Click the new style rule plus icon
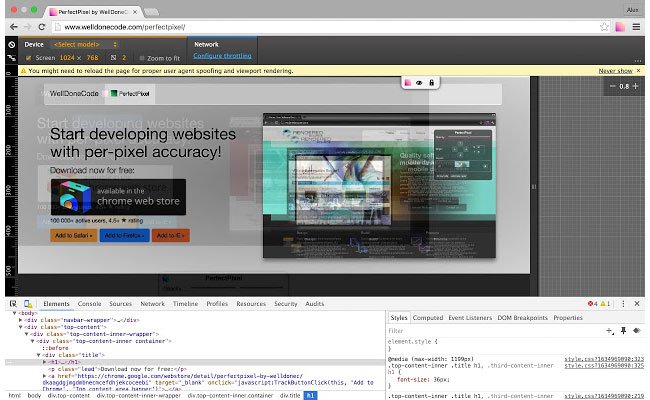 [x=610, y=331]
